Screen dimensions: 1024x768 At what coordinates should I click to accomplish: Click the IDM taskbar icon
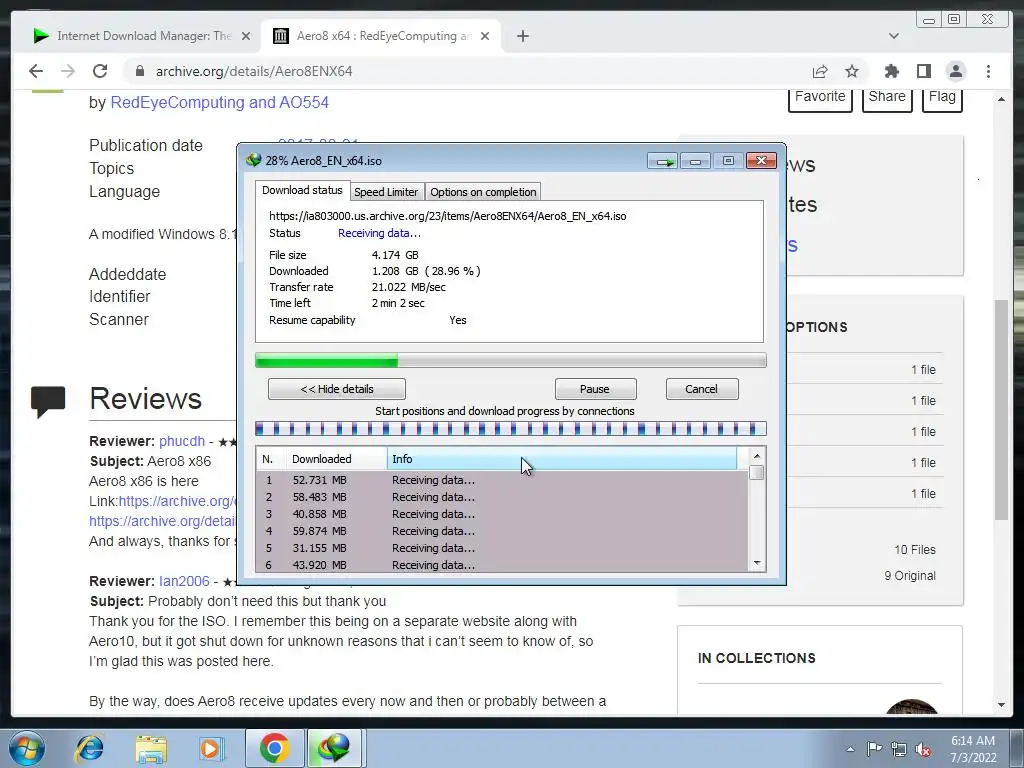(x=334, y=748)
